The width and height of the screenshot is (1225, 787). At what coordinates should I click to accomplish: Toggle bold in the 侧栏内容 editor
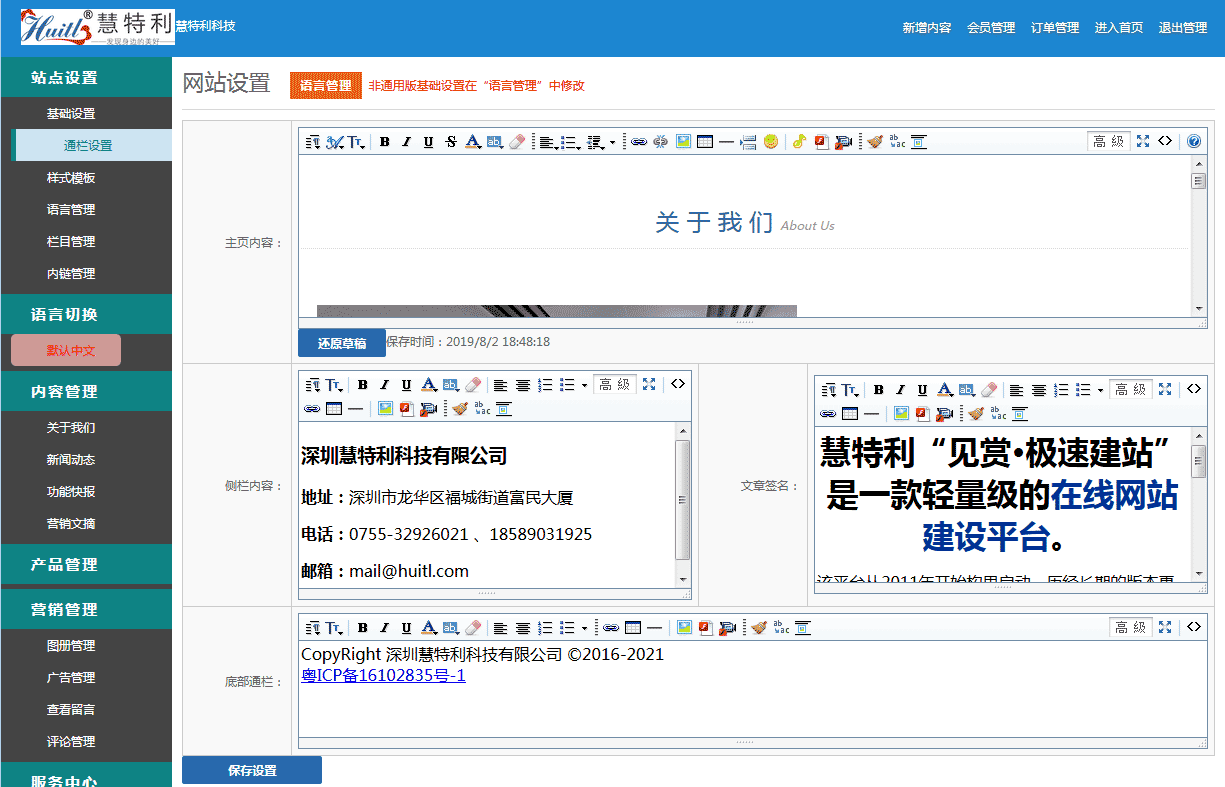[363, 385]
